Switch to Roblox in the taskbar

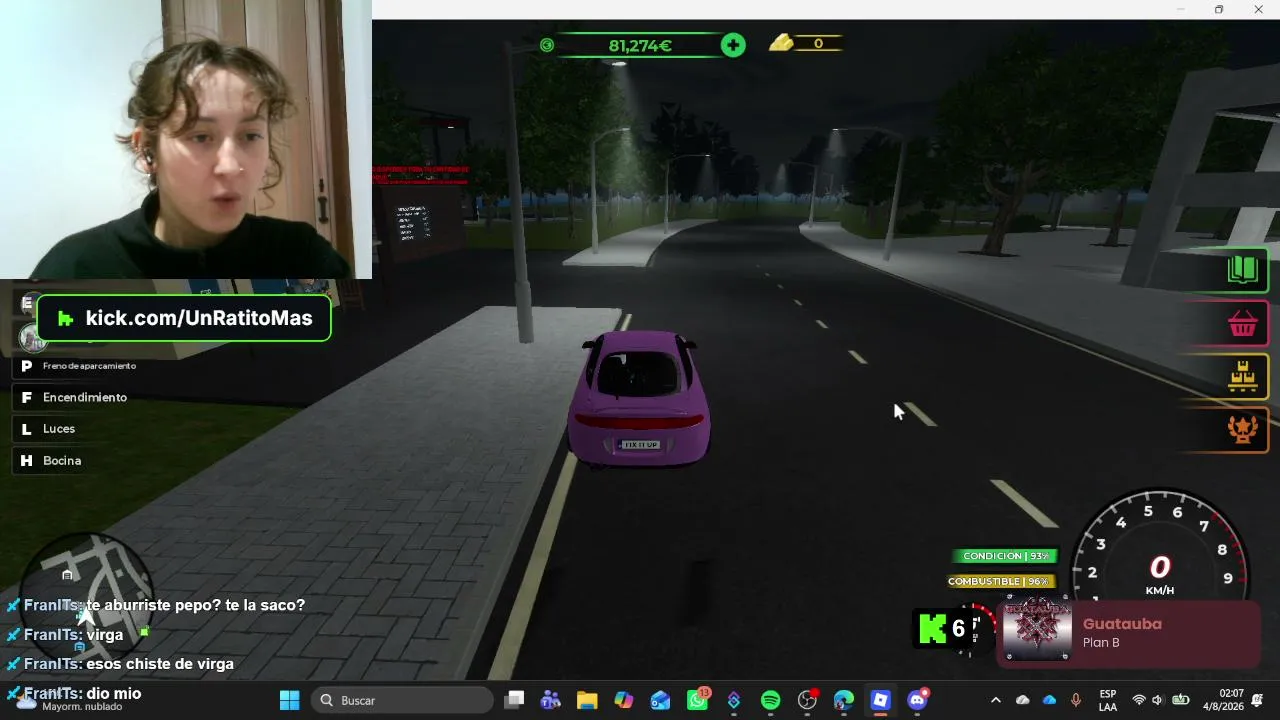[x=880, y=700]
